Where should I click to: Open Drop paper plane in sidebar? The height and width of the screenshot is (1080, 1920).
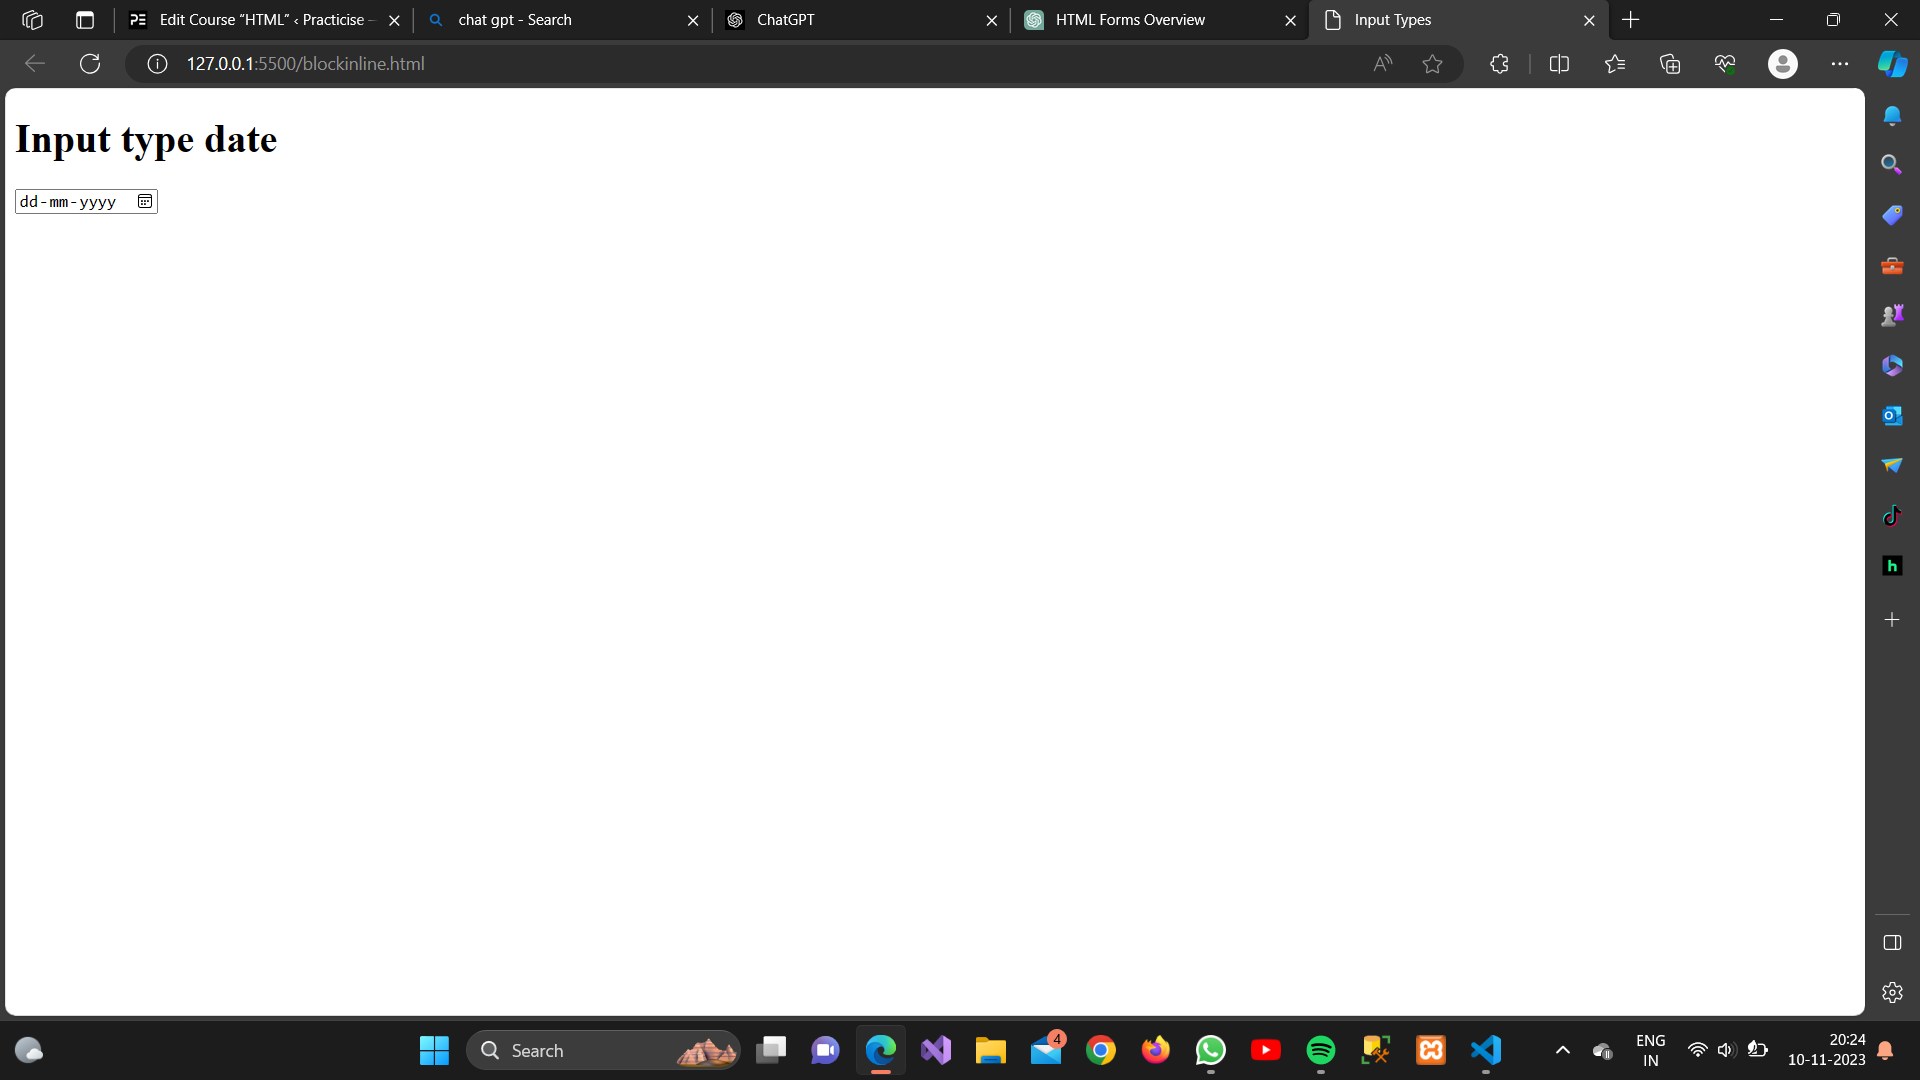(x=1892, y=466)
